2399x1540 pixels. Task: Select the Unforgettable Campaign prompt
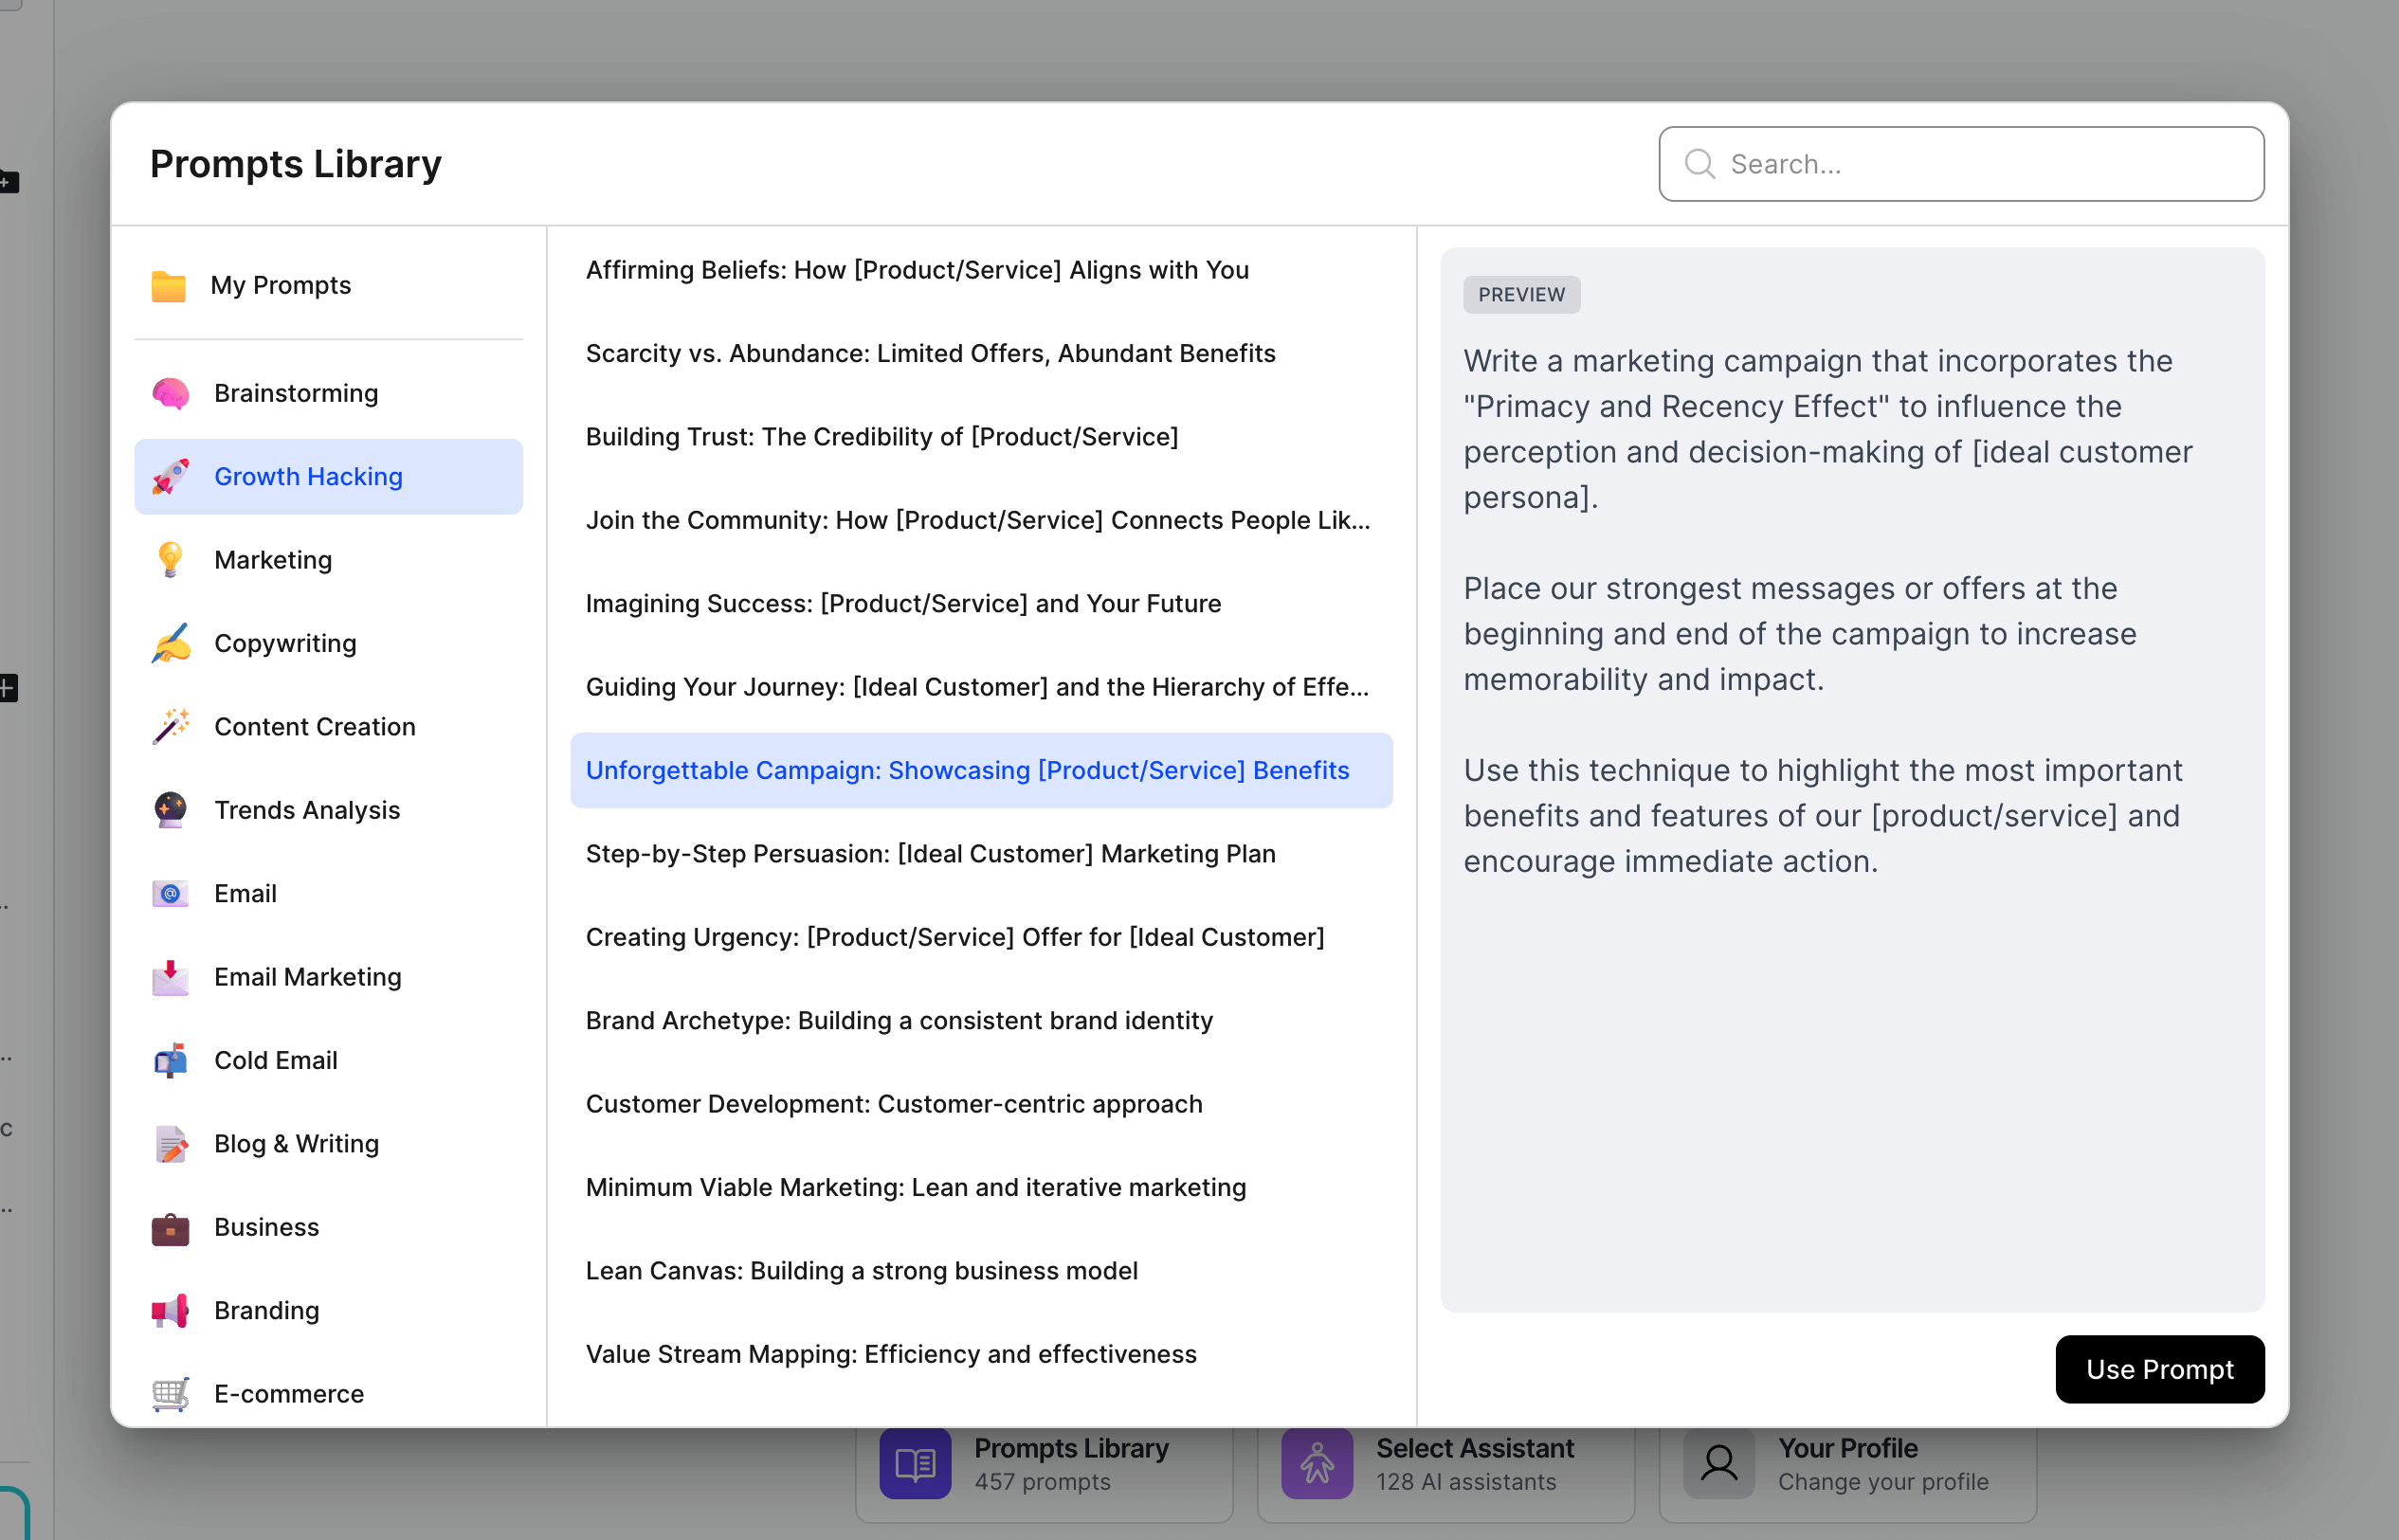tap(967, 770)
